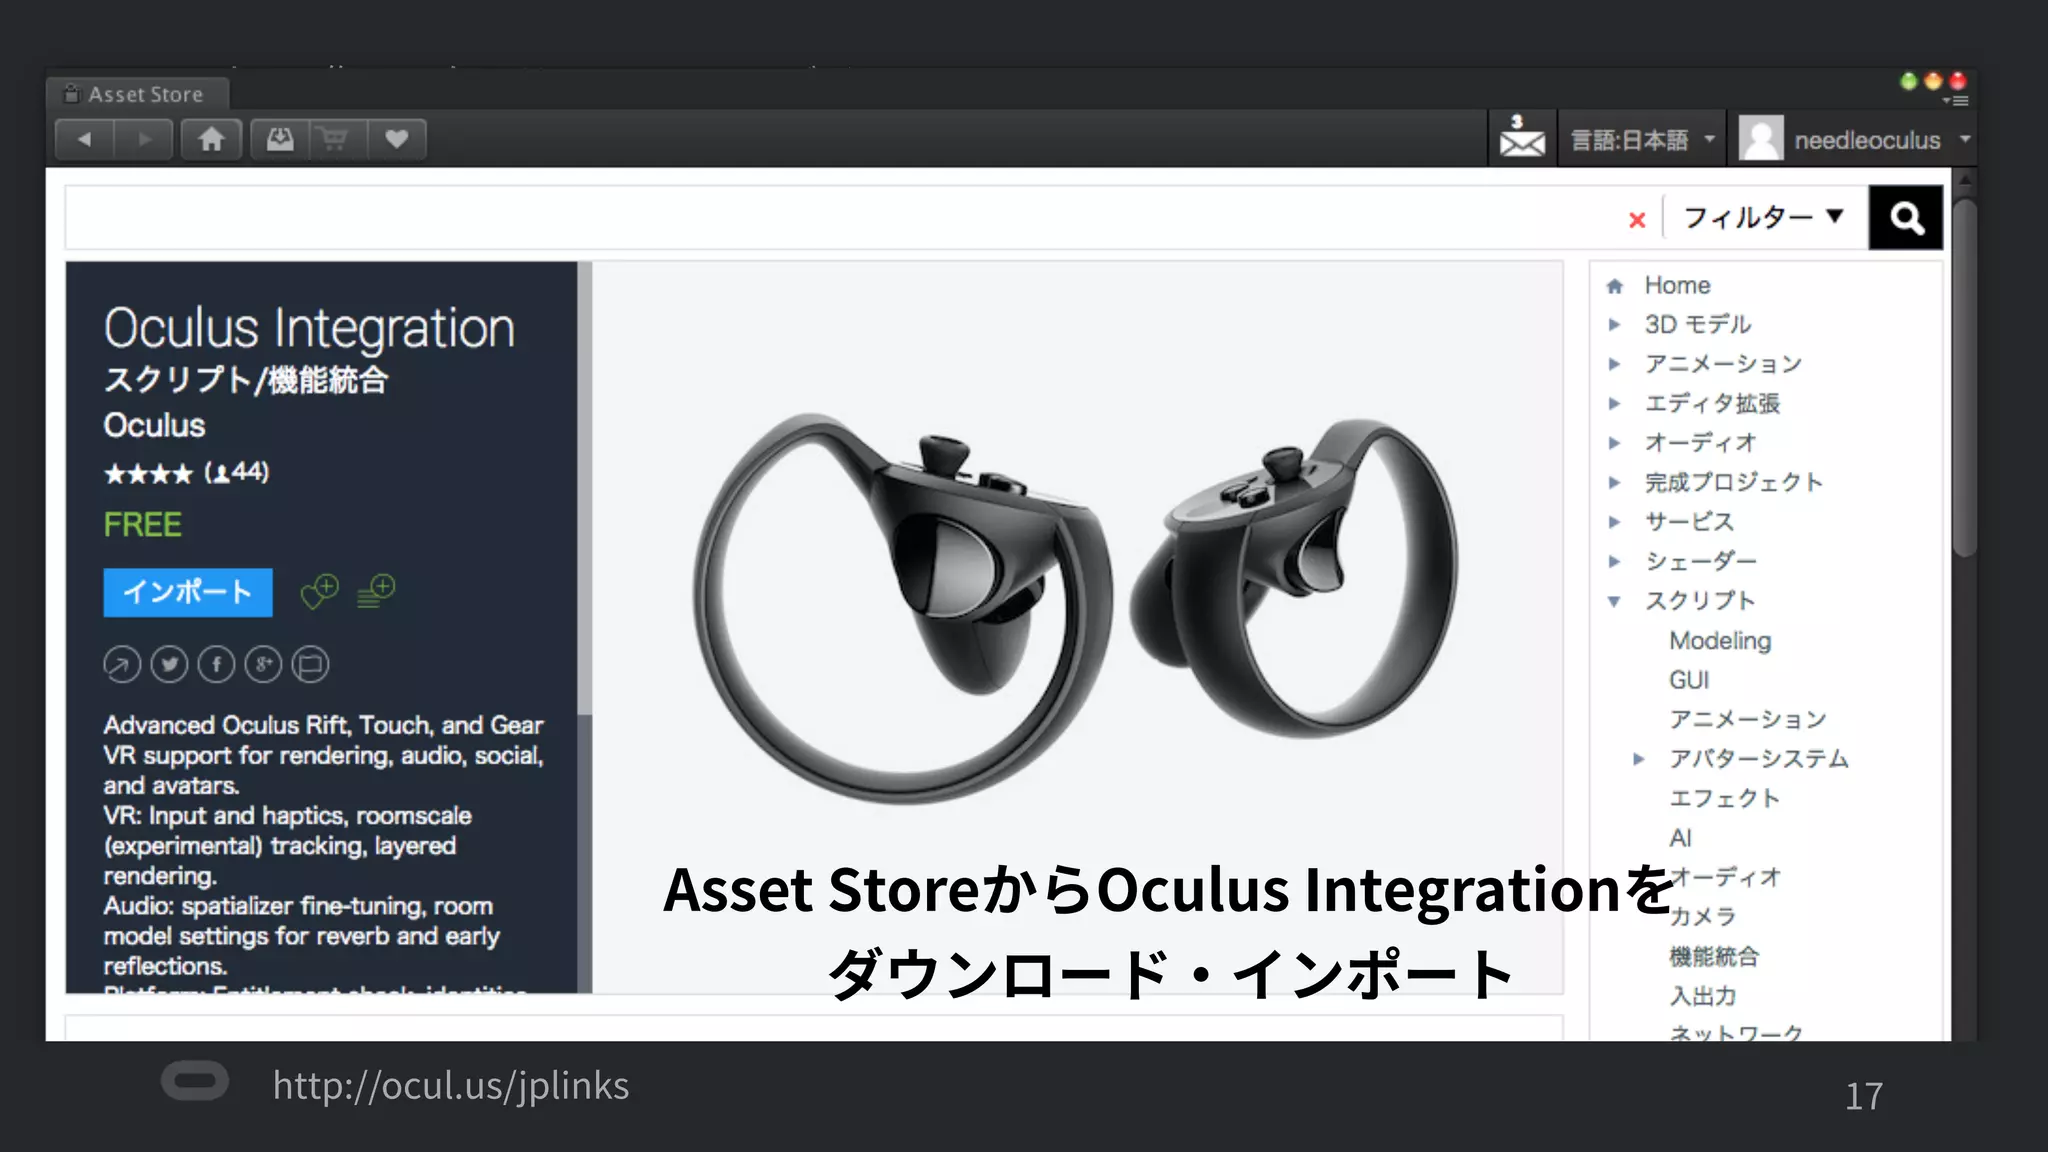The width and height of the screenshot is (2048, 1152).
Task: Open the GUI subcategory
Action: pyautogui.click(x=1689, y=680)
